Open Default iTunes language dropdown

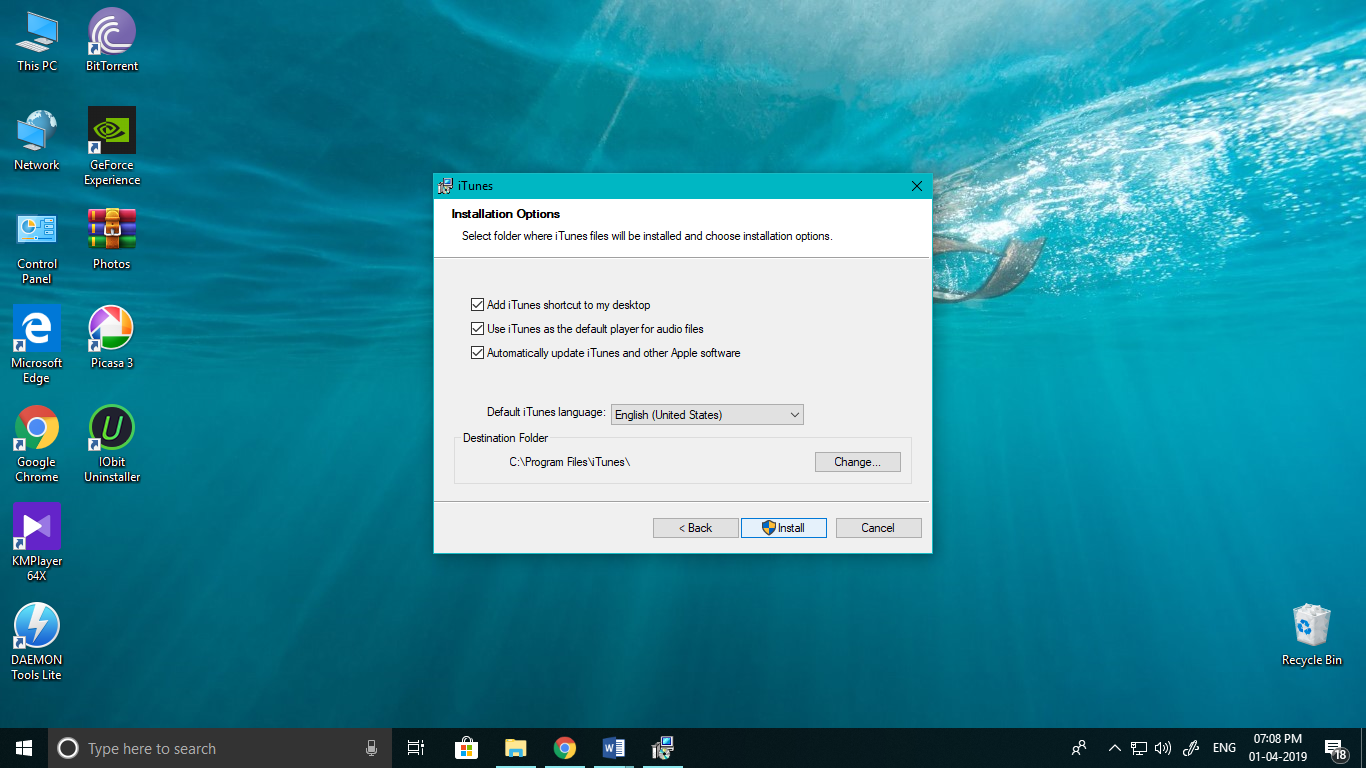[707, 414]
